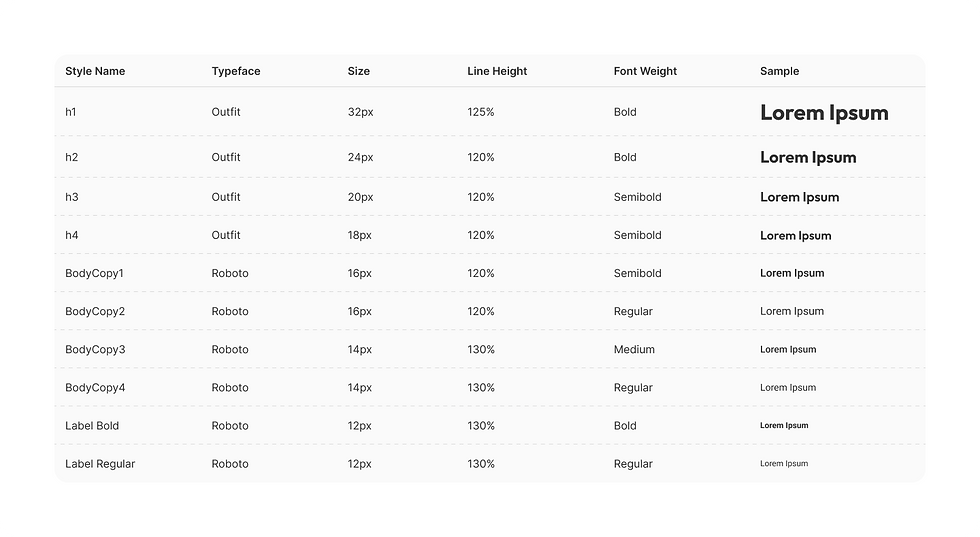This screenshot has width=980, height=537.
Task: Click Medium font weight in BodyCopy3 row
Action: click(634, 349)
